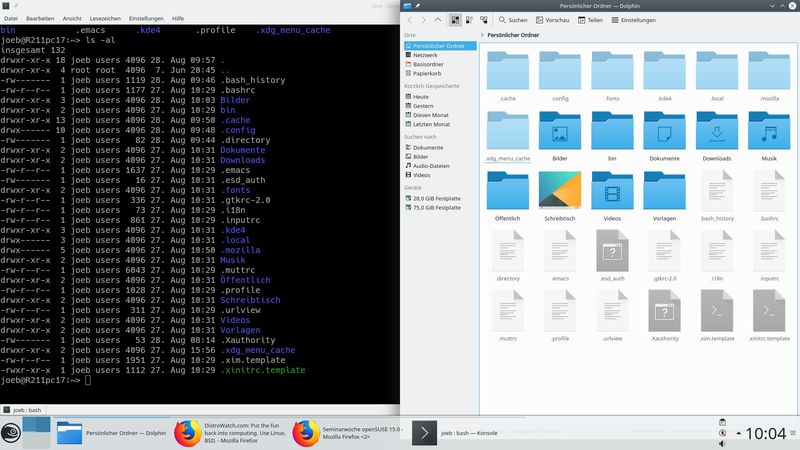Switch Dolphin to compact view mode
Image resolution: width=800 pixels, height=450 pixels.
469,20
